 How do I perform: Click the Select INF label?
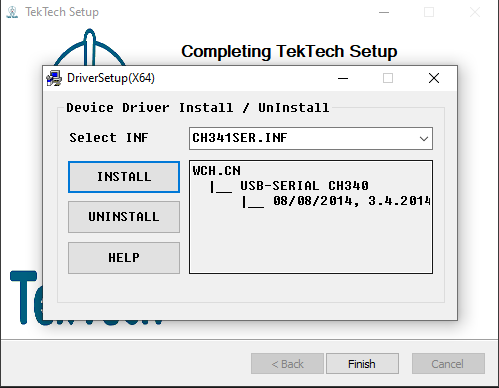coord(109,138)
